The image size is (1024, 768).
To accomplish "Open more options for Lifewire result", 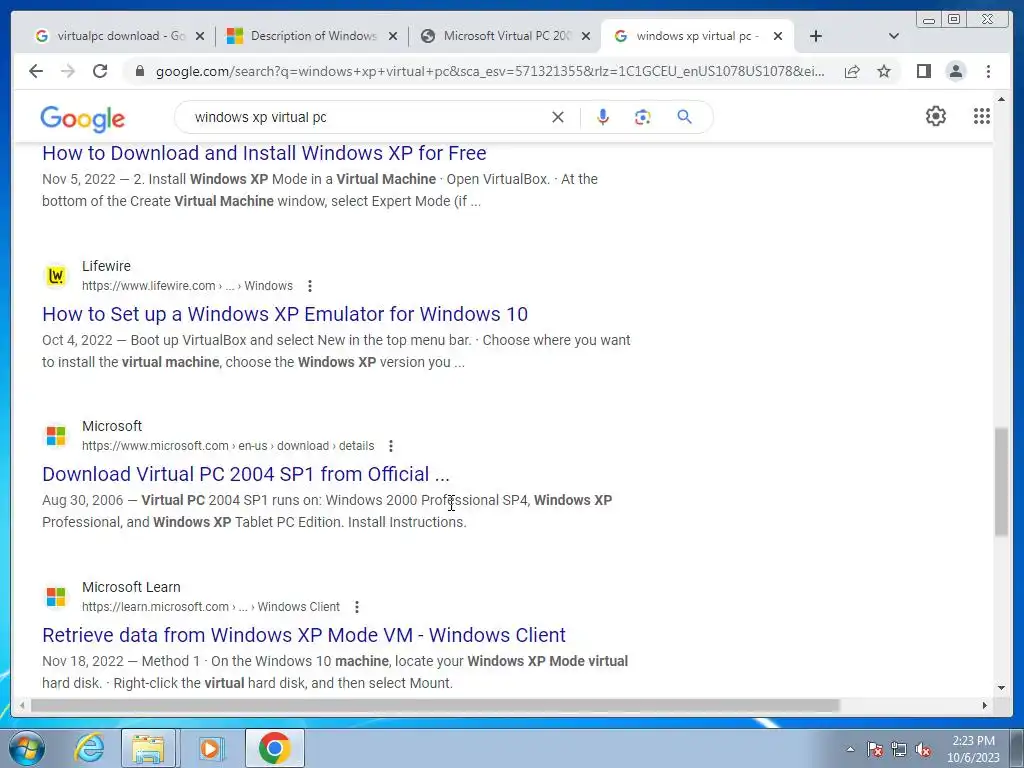I will 310,286.
